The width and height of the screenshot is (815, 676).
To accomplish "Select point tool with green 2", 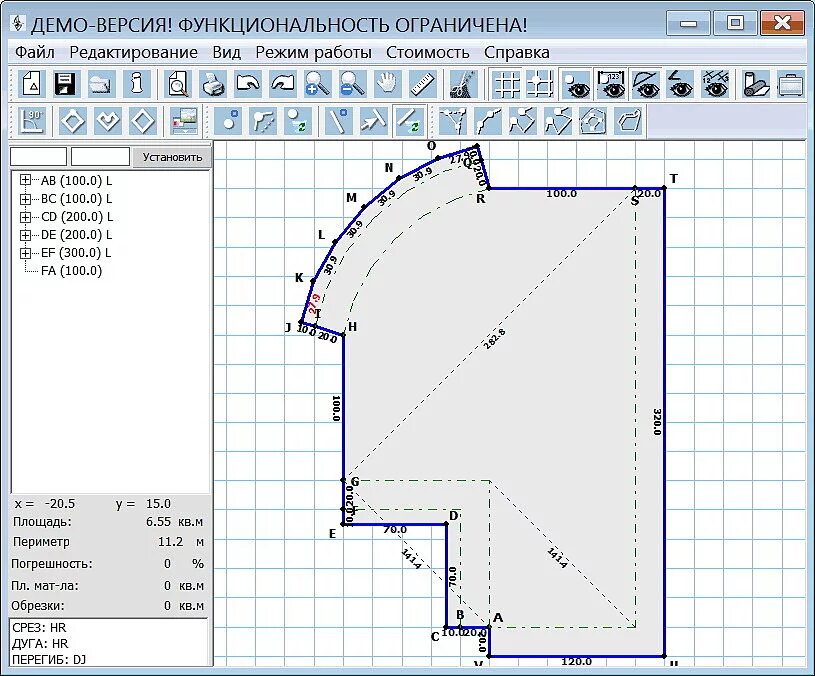I will (x=297, y=121).
